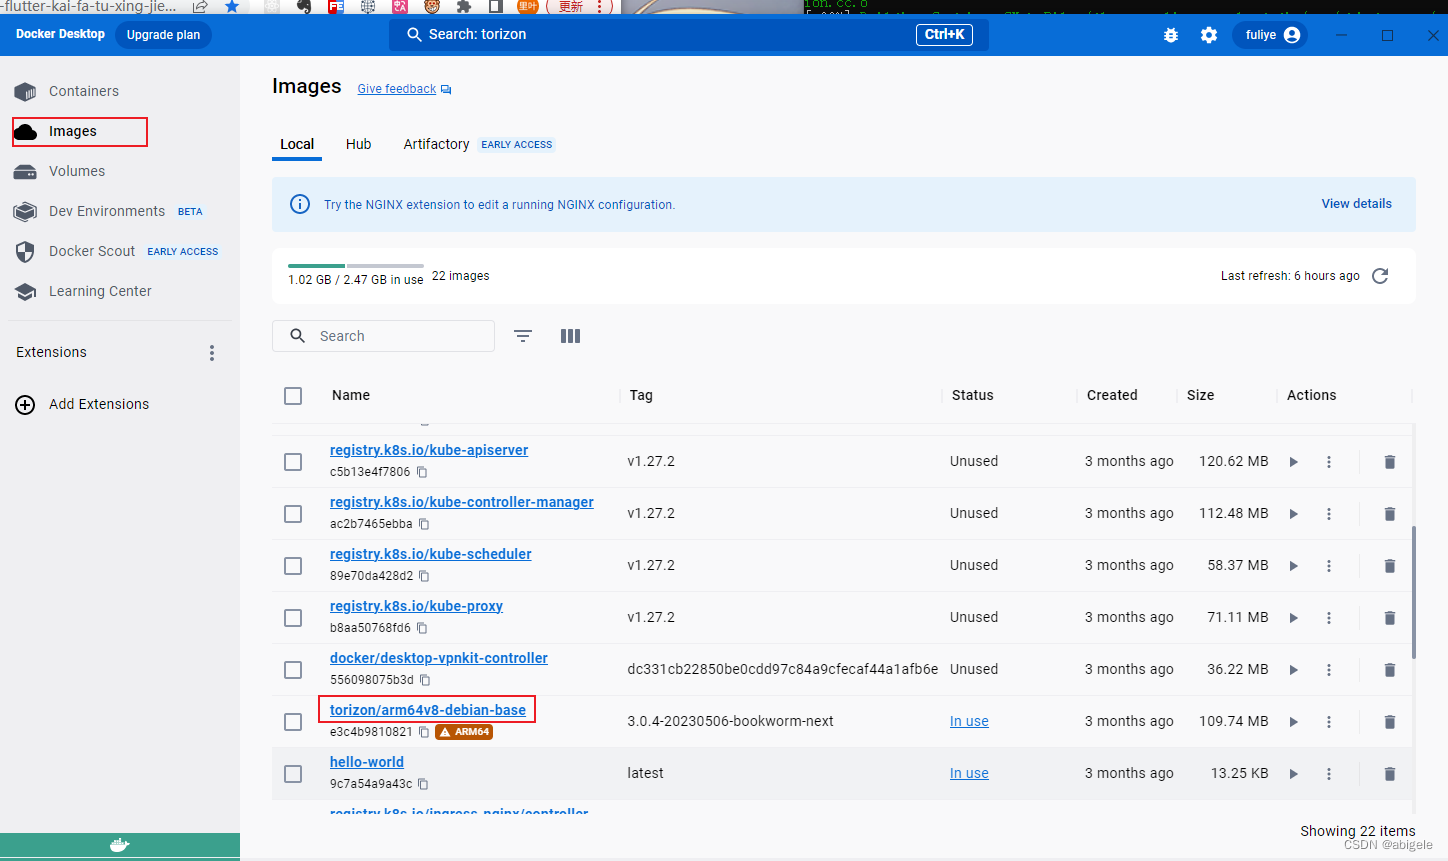Open more actions for torizon/arm64v8-debian-base
This screenshot has width=1448, height=861.
(1329, 722)
